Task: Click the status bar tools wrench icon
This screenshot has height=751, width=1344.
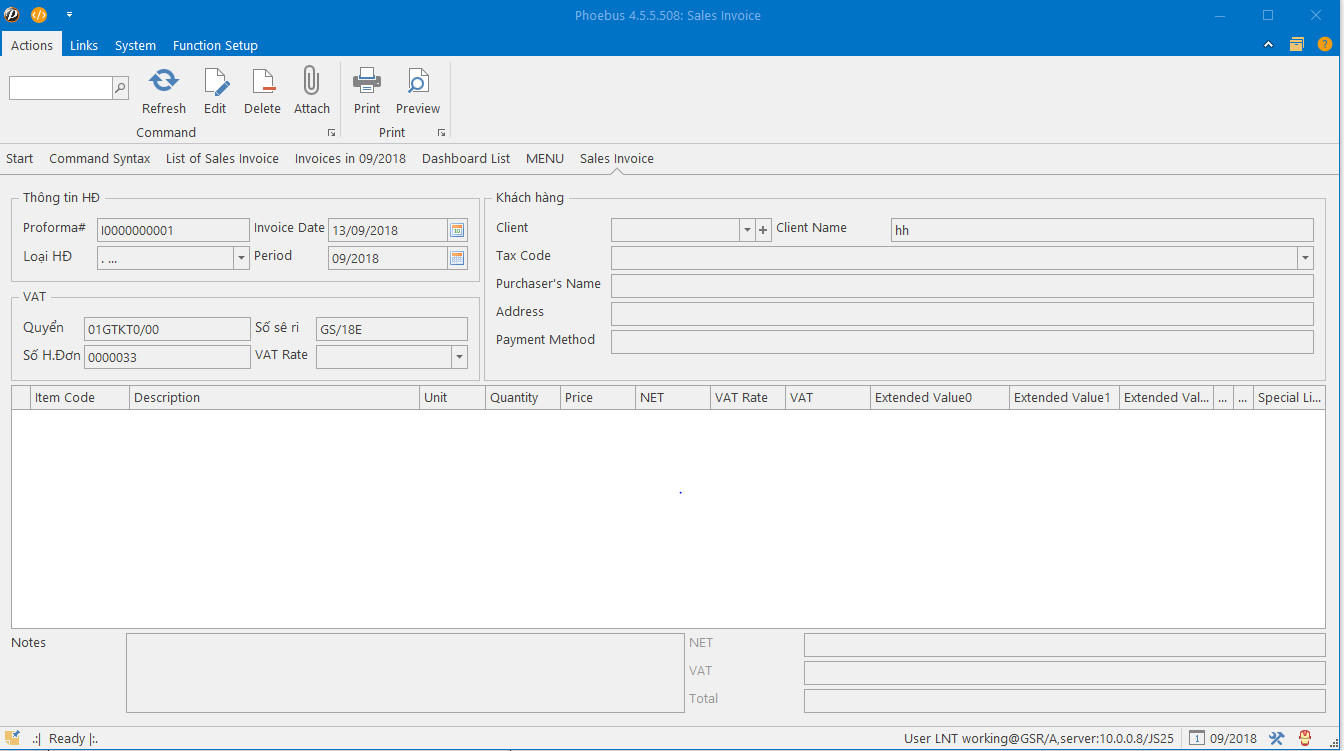Action: point(1276,739)
